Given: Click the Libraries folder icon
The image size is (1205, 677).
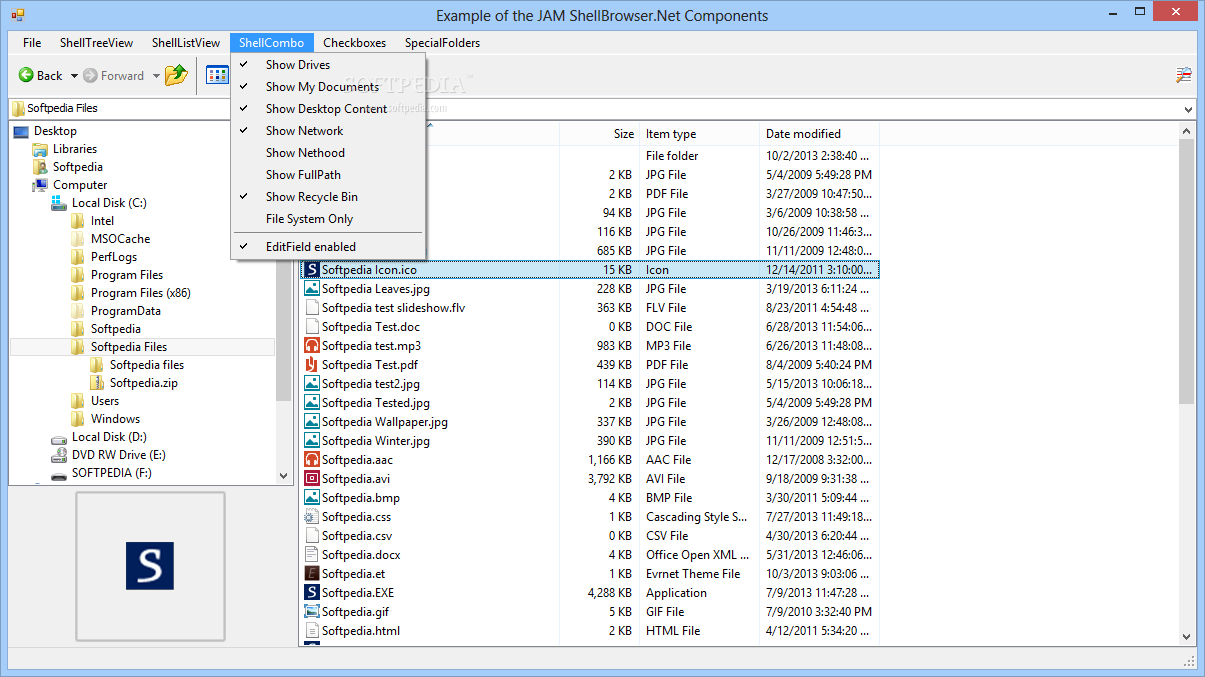Looking at the screenshot, I should pos(40,149).
